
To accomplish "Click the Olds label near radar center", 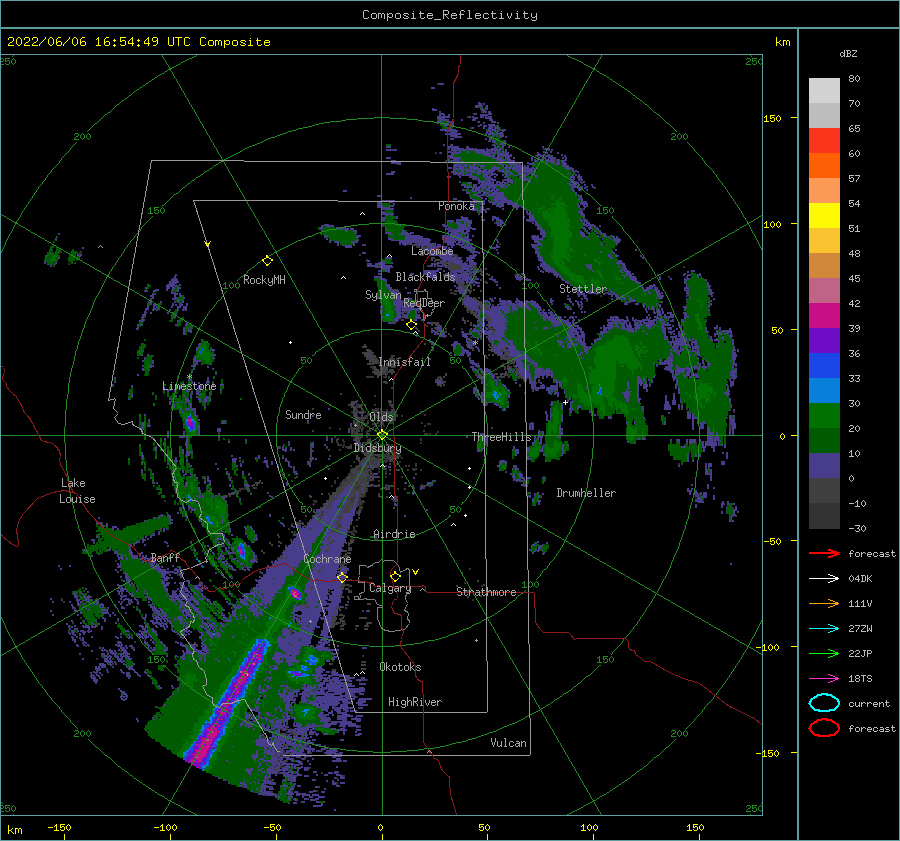I will click(x=381, y=417).
